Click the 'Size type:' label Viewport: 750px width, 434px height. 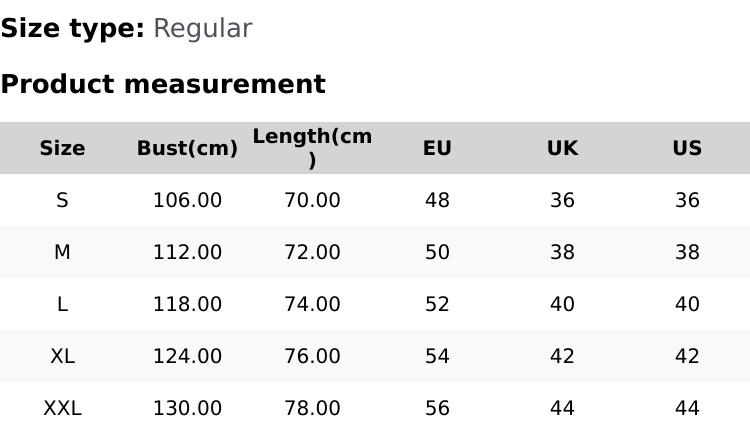click(72, 28)
